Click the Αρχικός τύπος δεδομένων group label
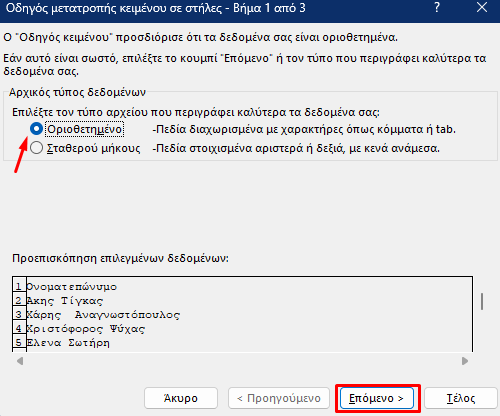 tap(77, 92)
